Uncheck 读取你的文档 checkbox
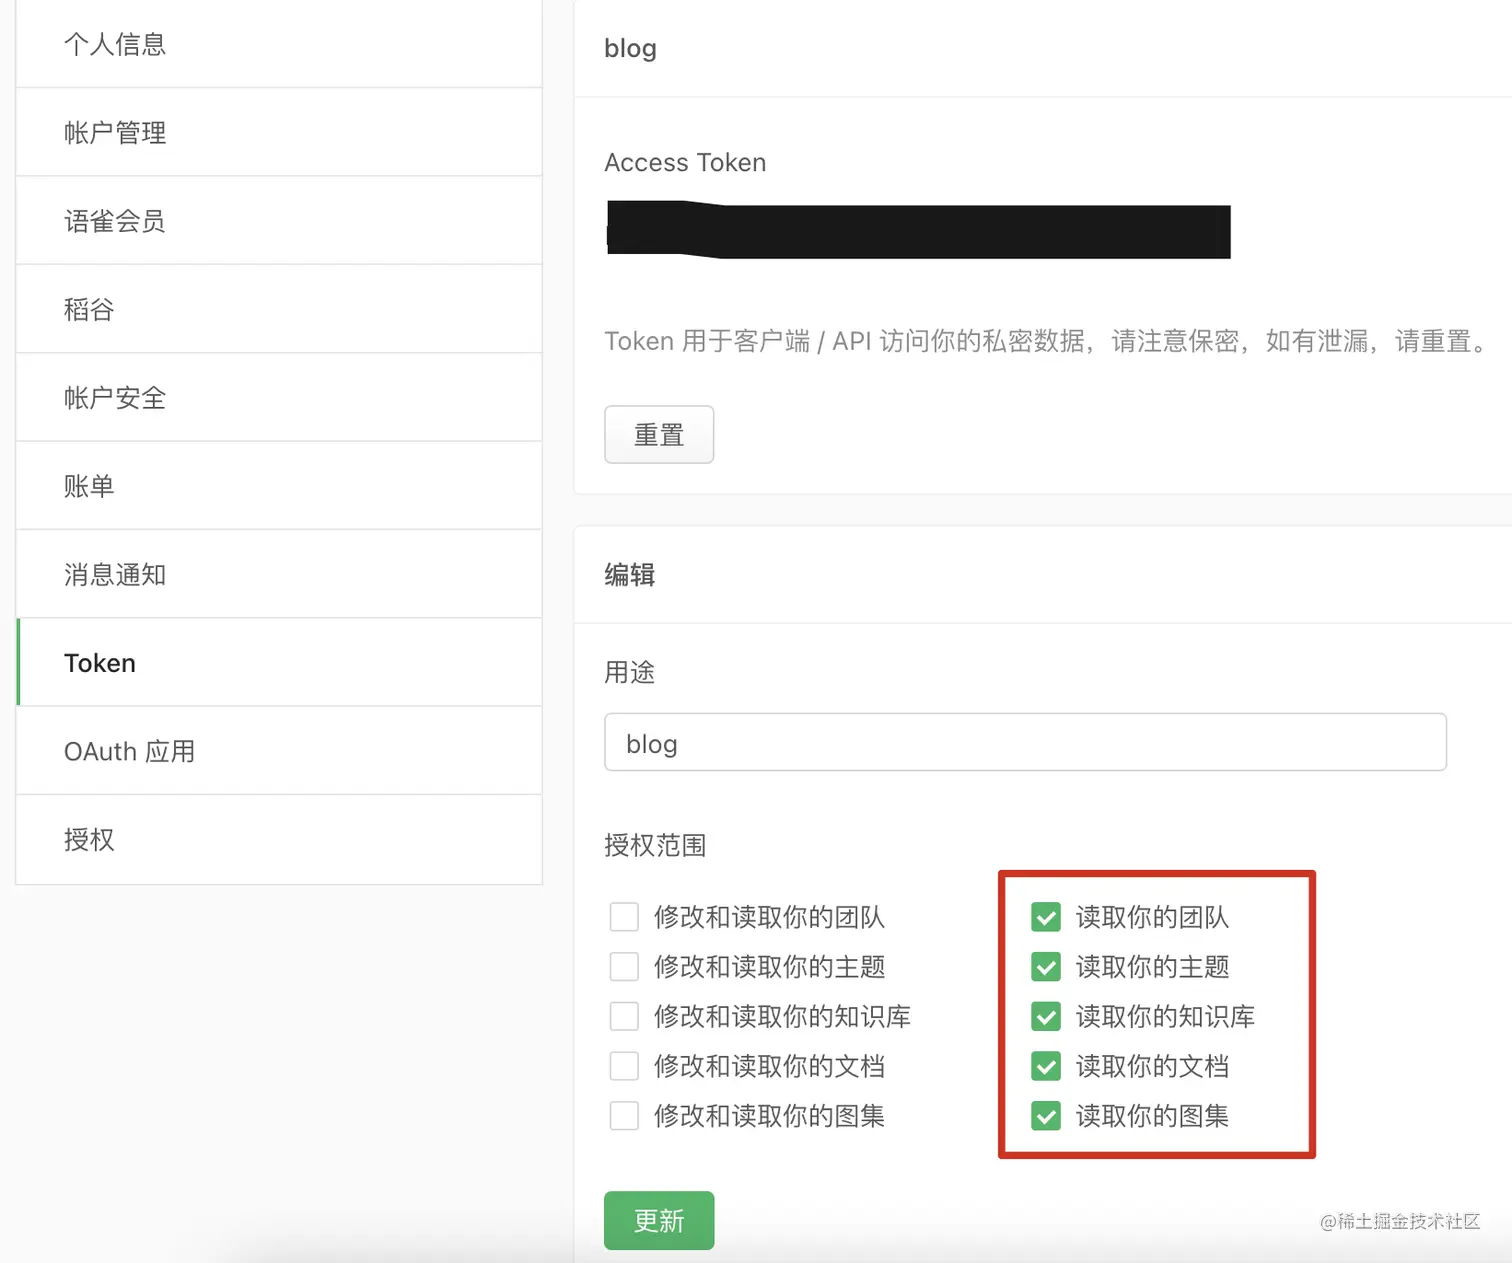This screenshot has width=1512, height=1263. tap(1046, 1066)
